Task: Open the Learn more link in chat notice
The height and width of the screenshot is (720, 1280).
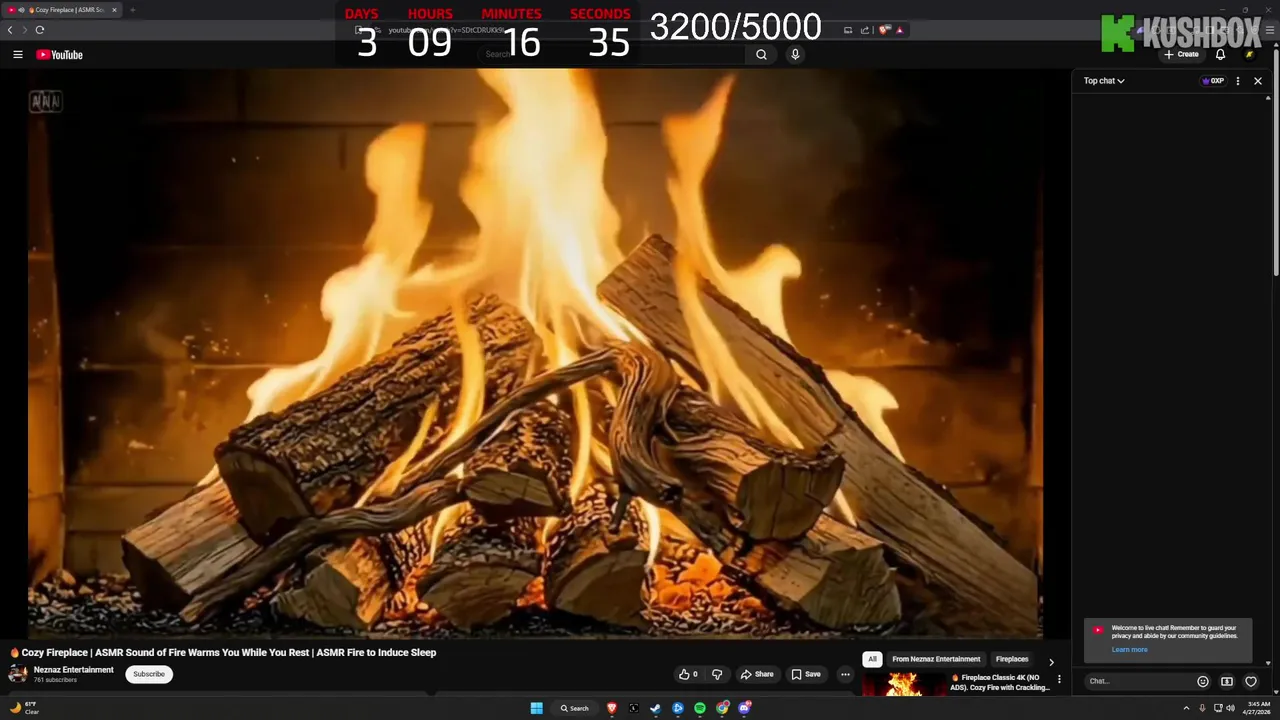Action: [1129, 650]
